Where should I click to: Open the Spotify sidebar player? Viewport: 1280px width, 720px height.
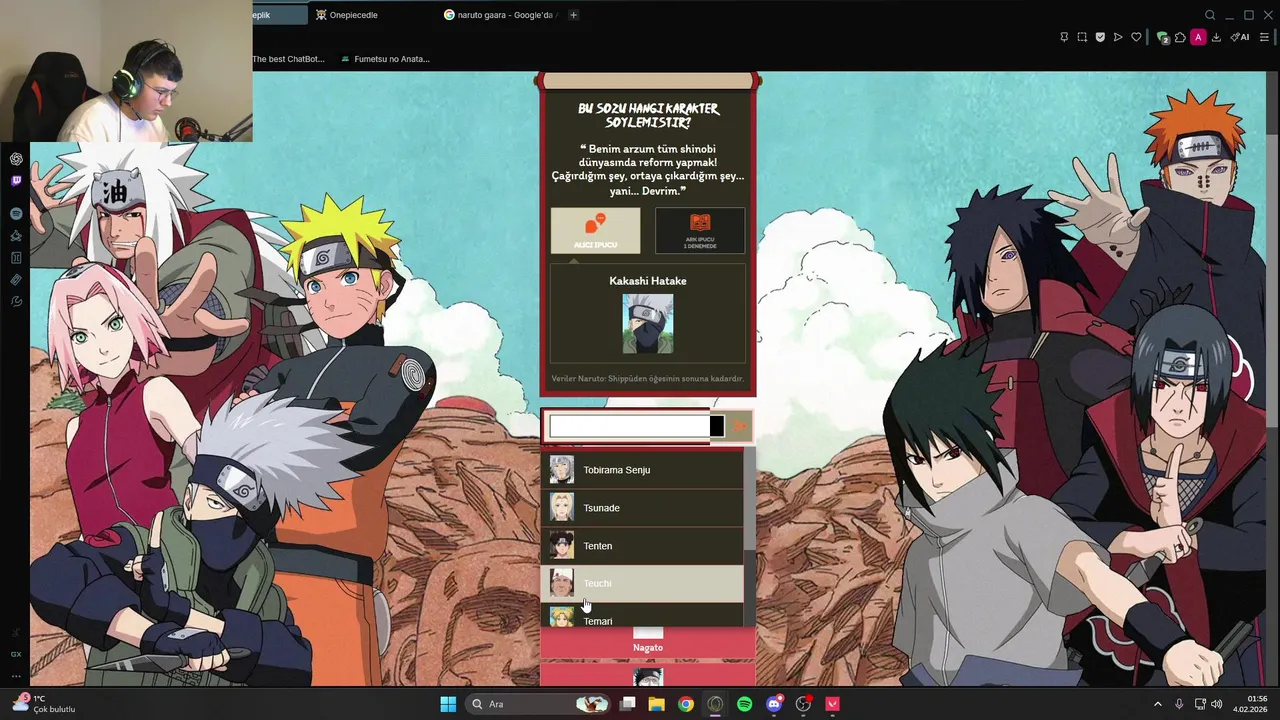pos(16,214)
